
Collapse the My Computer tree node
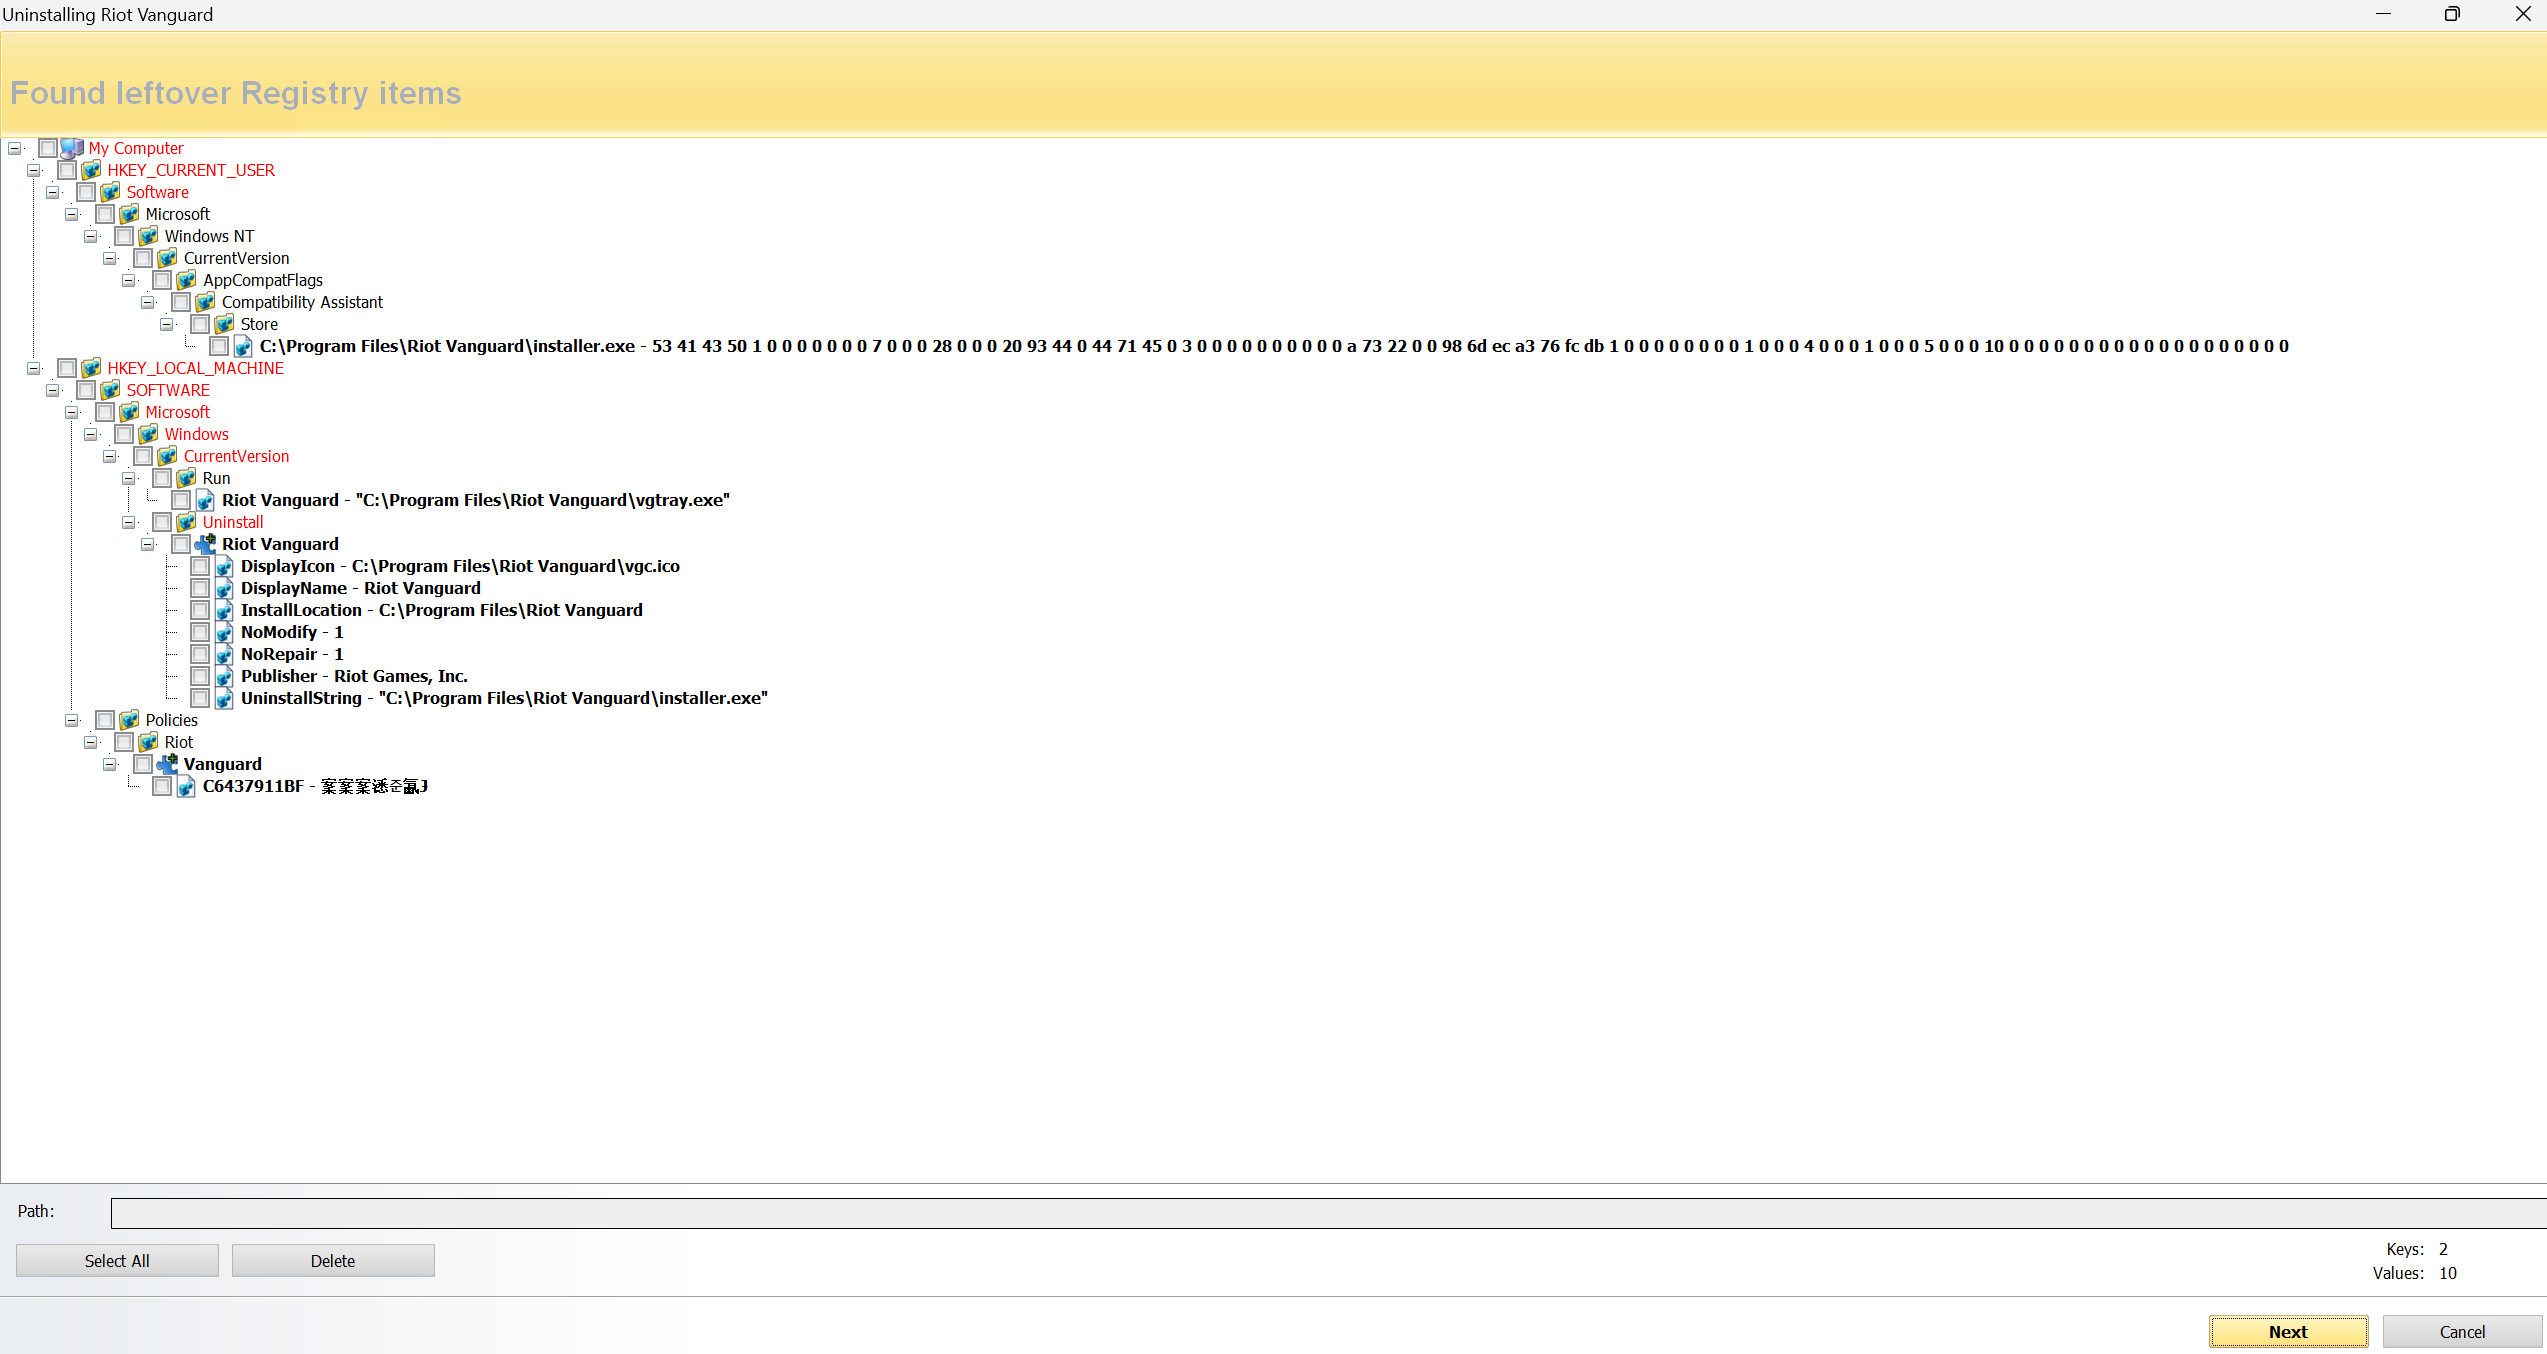[14, 148]
